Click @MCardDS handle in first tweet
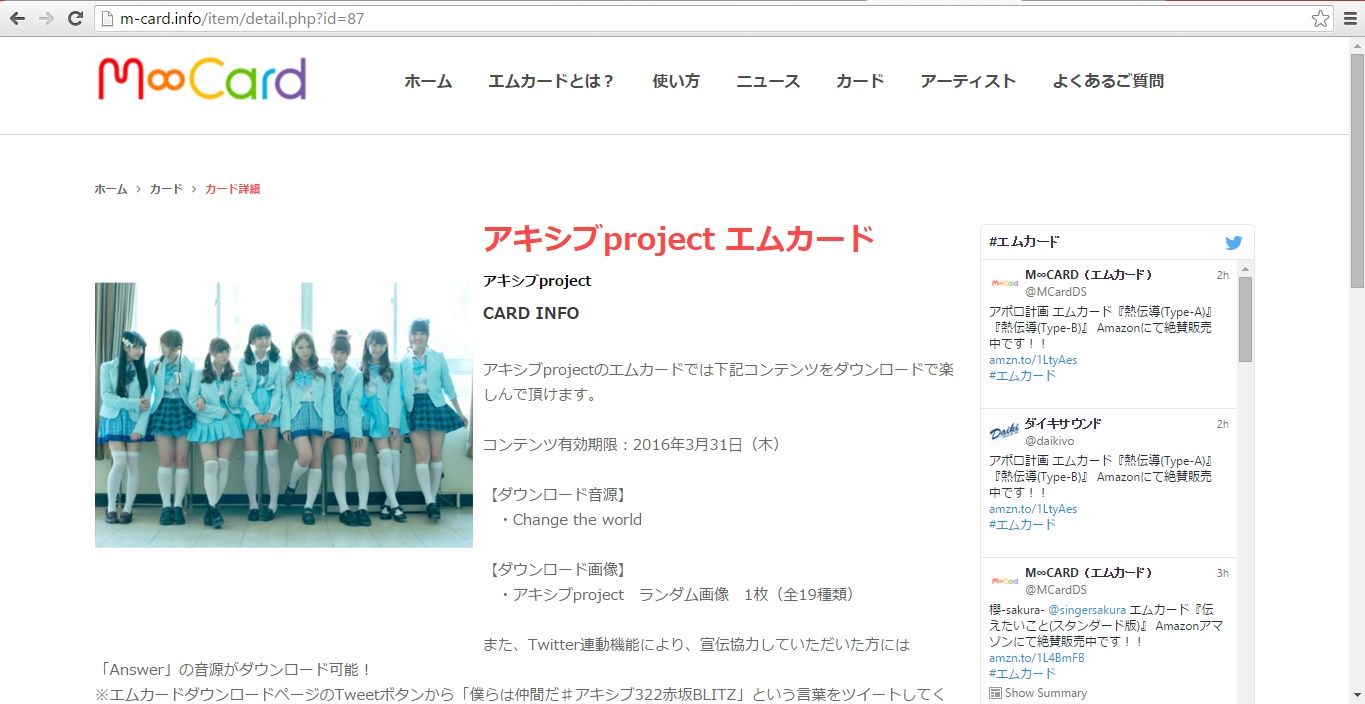 point(1055,292)
